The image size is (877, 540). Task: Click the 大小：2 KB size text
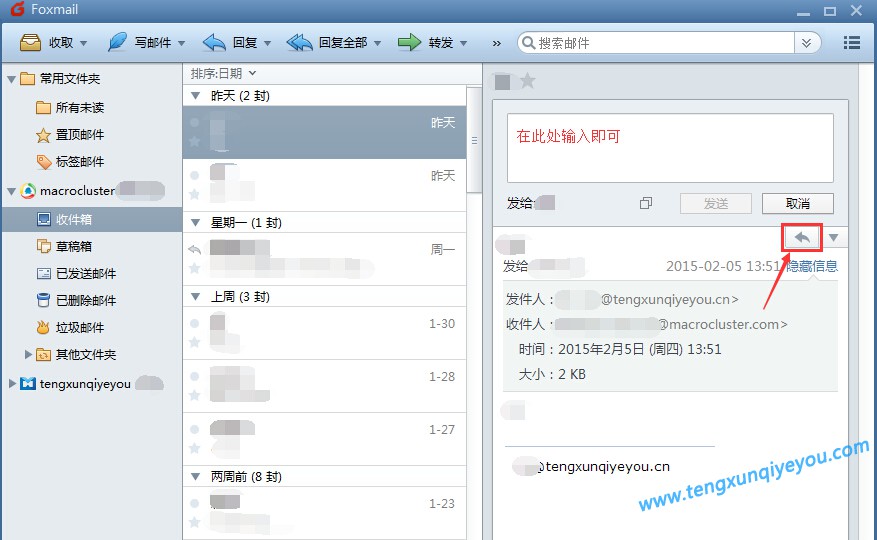tap(552, 374)
